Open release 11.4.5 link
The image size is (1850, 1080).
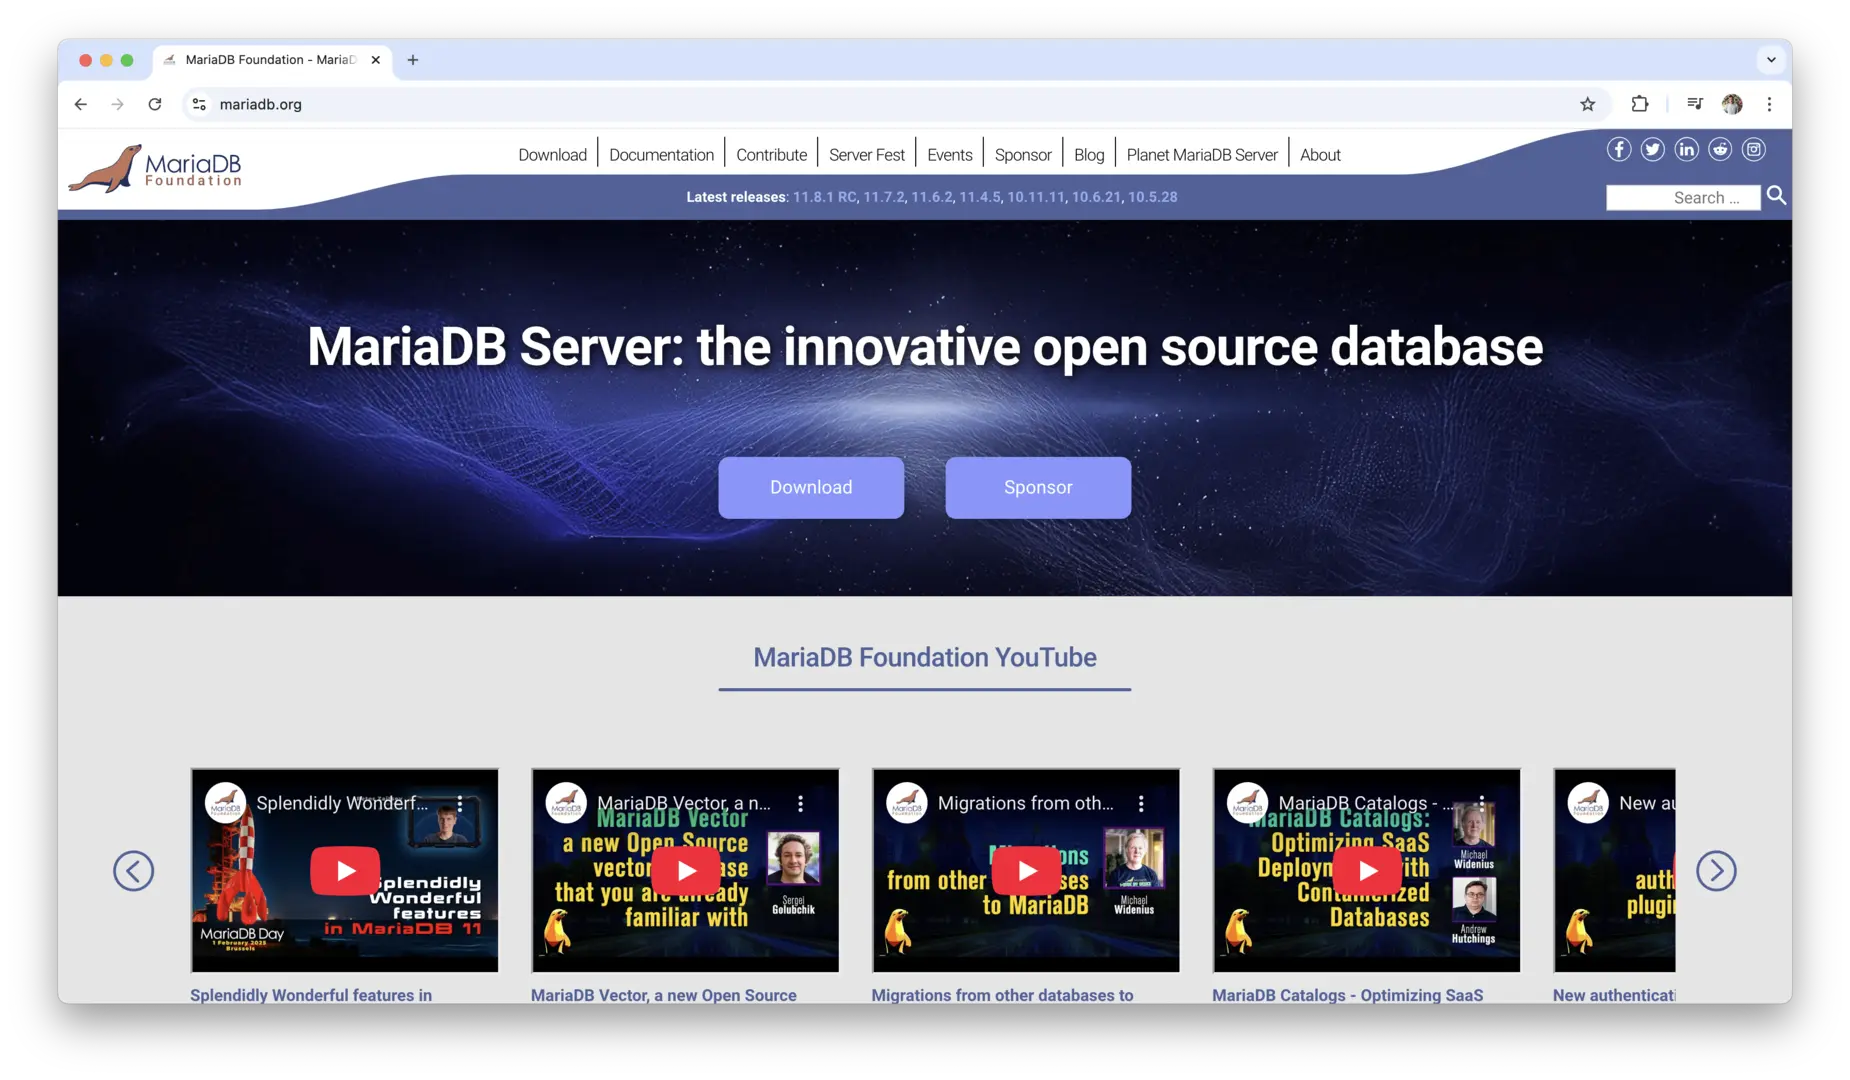pos(979,197)
